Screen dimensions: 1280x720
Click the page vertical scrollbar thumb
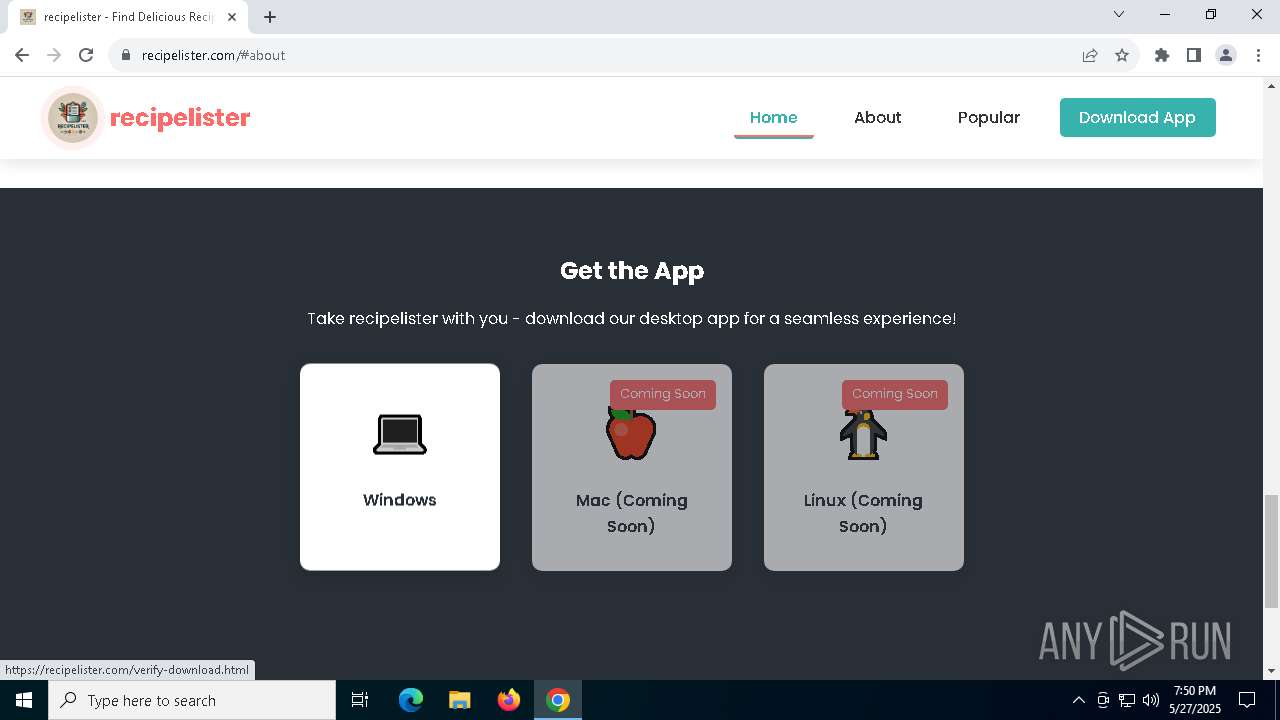point(1271,550)
